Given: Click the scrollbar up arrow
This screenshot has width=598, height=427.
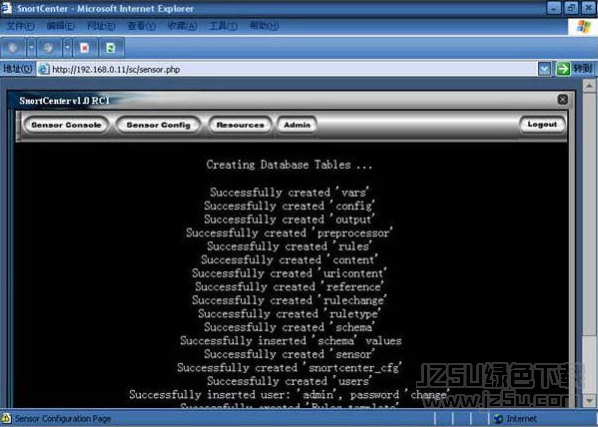Looking at the screenshot, I should click(589, 86).
